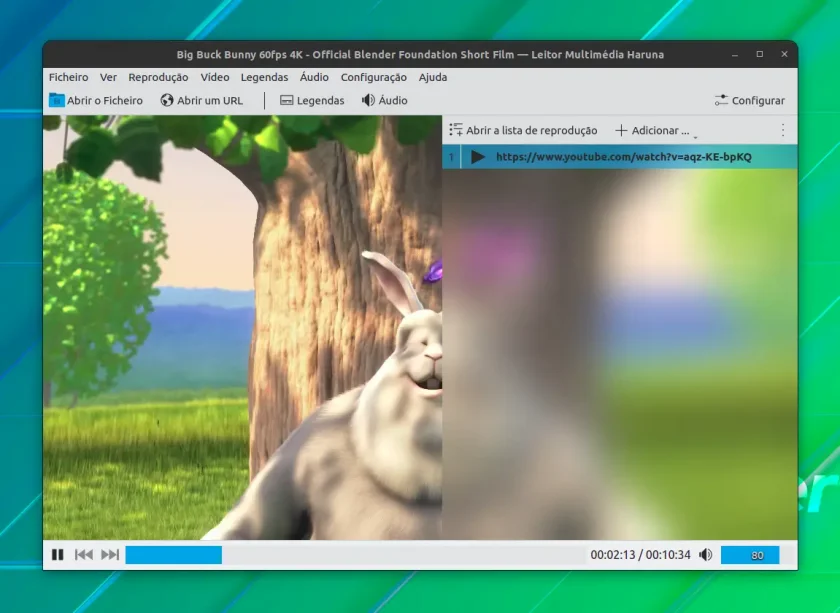Pause the video playback
Viewport: 840px width, 613px height.
click(x=58, y=555)
